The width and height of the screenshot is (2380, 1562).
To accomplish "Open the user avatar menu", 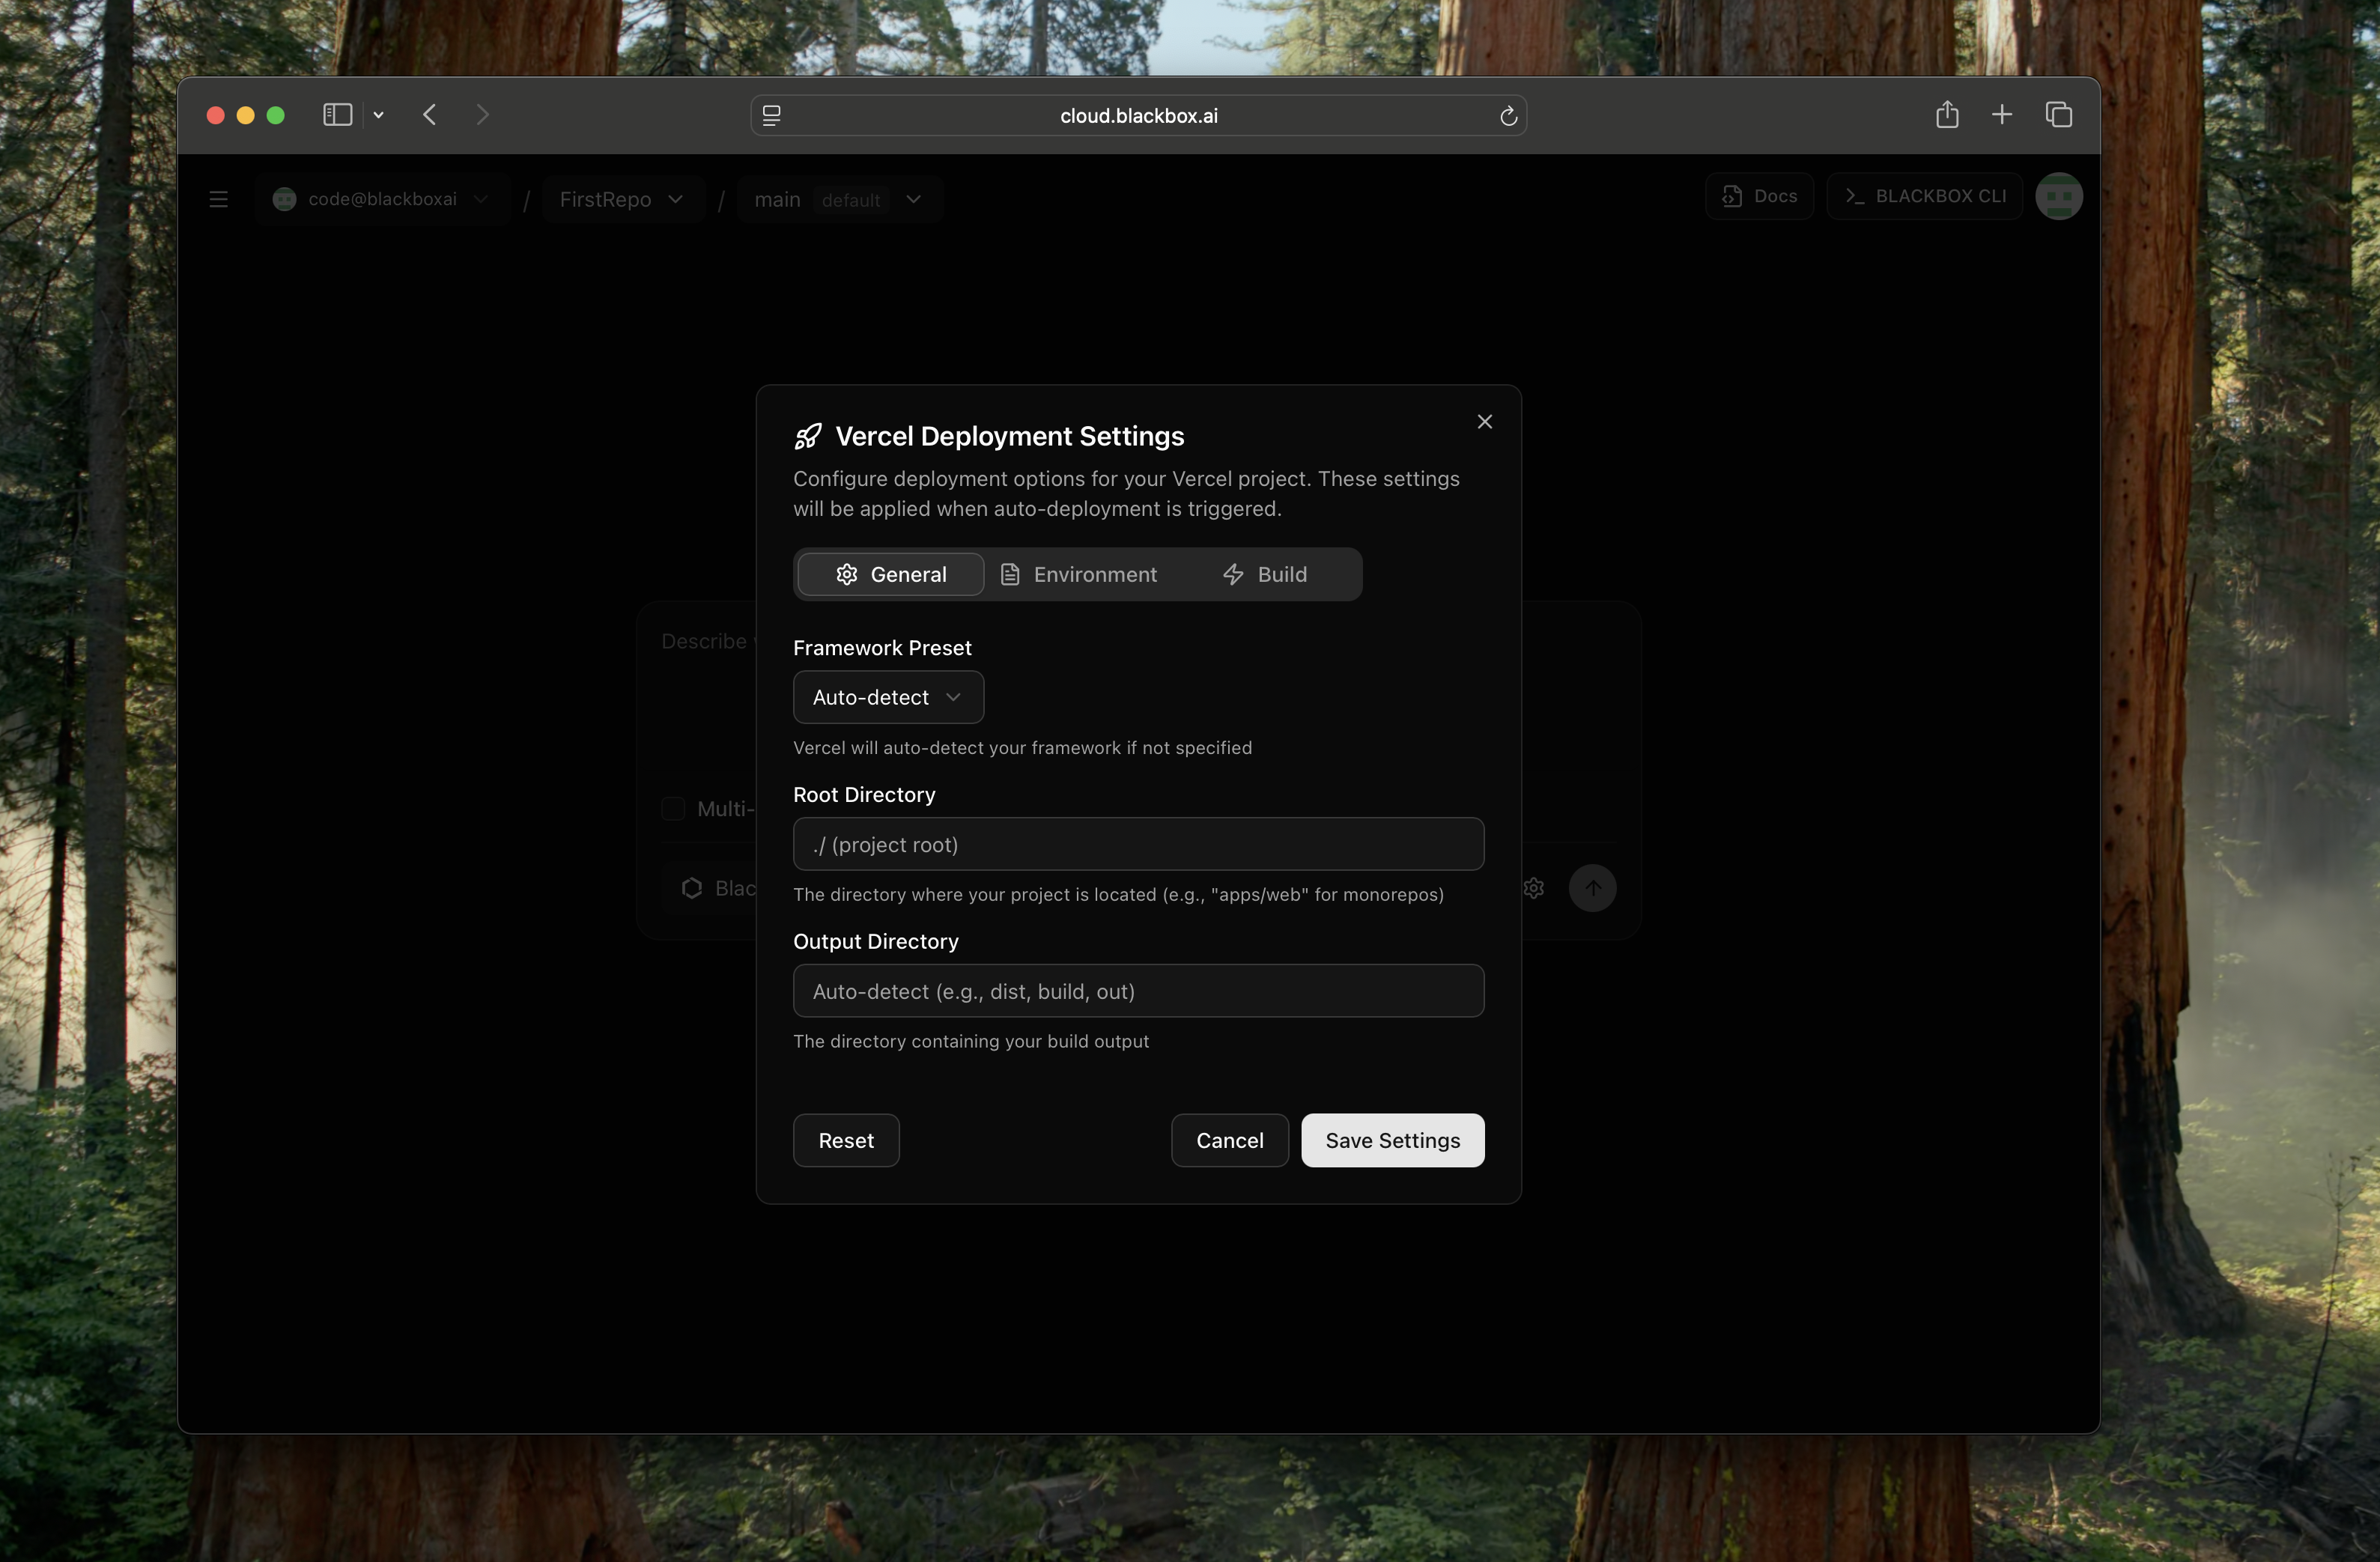I will tap(2058, 196).
